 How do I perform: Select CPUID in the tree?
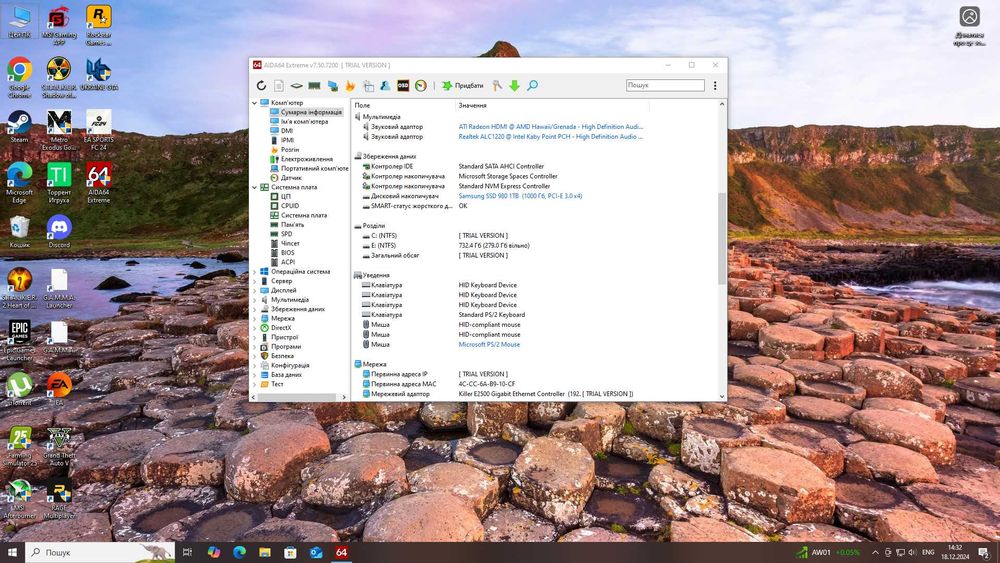(x=290, y=206)
